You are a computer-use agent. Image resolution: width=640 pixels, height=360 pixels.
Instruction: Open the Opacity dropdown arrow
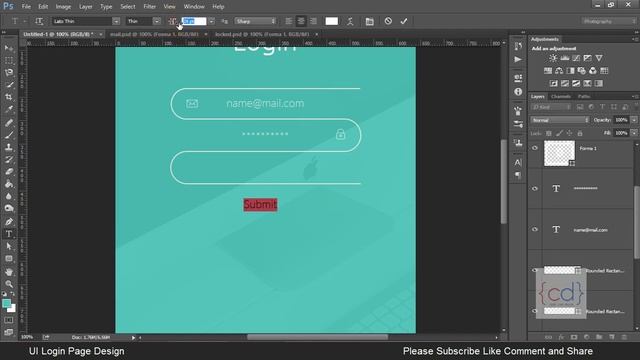[x=634, y=120]
